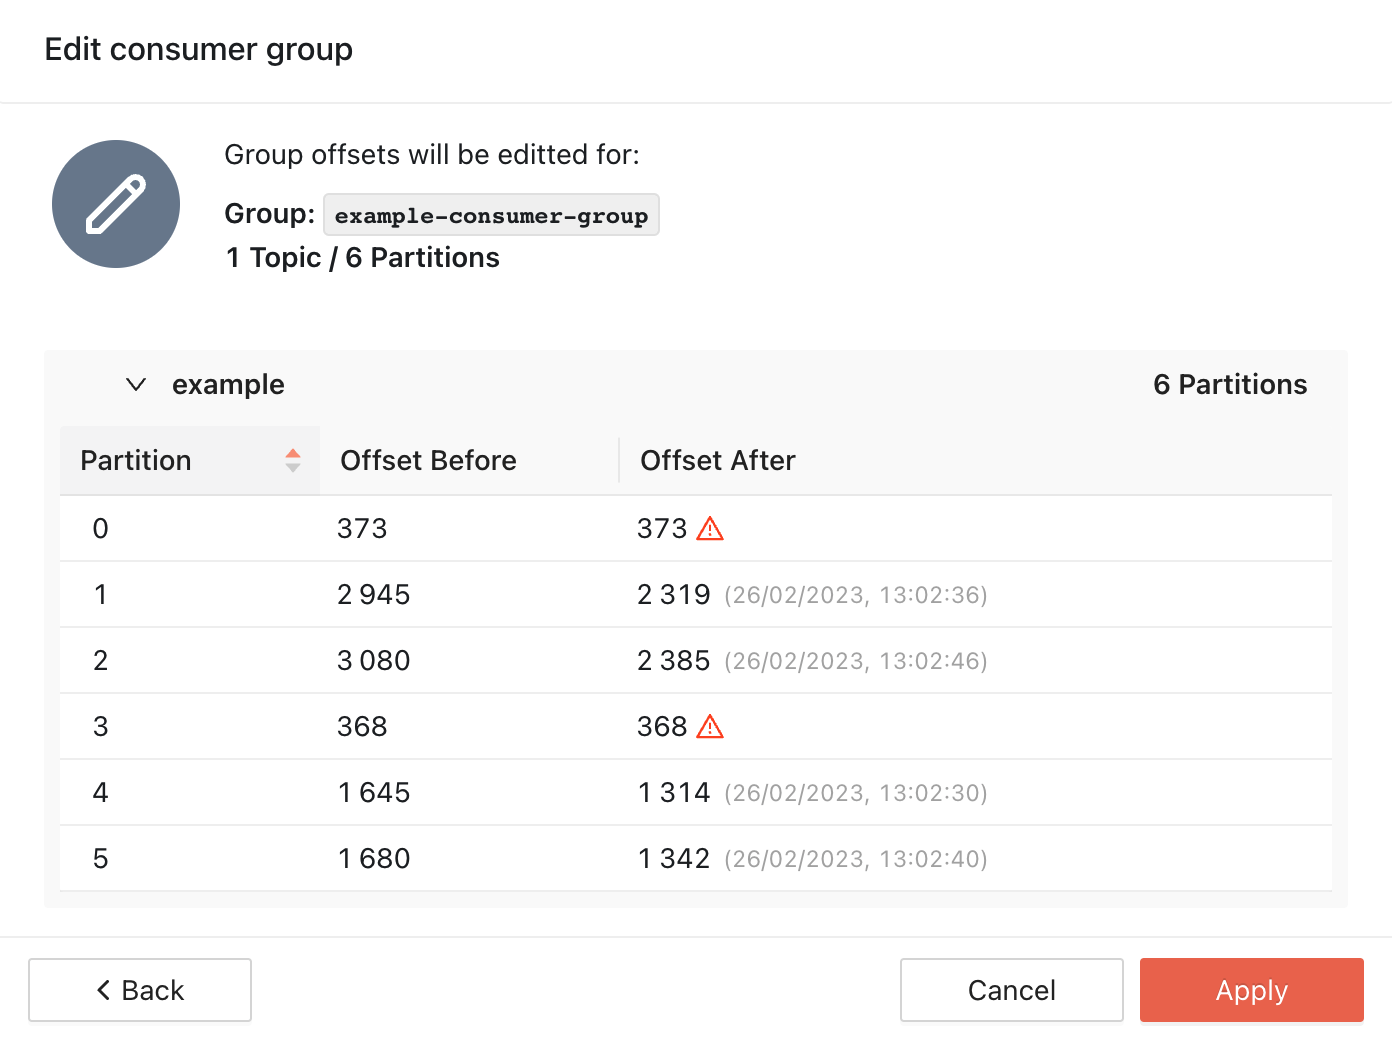The width and height of the screenshot is (1392, 1040).
Task: Click offset before value 1 680
Action: (374, 858)
